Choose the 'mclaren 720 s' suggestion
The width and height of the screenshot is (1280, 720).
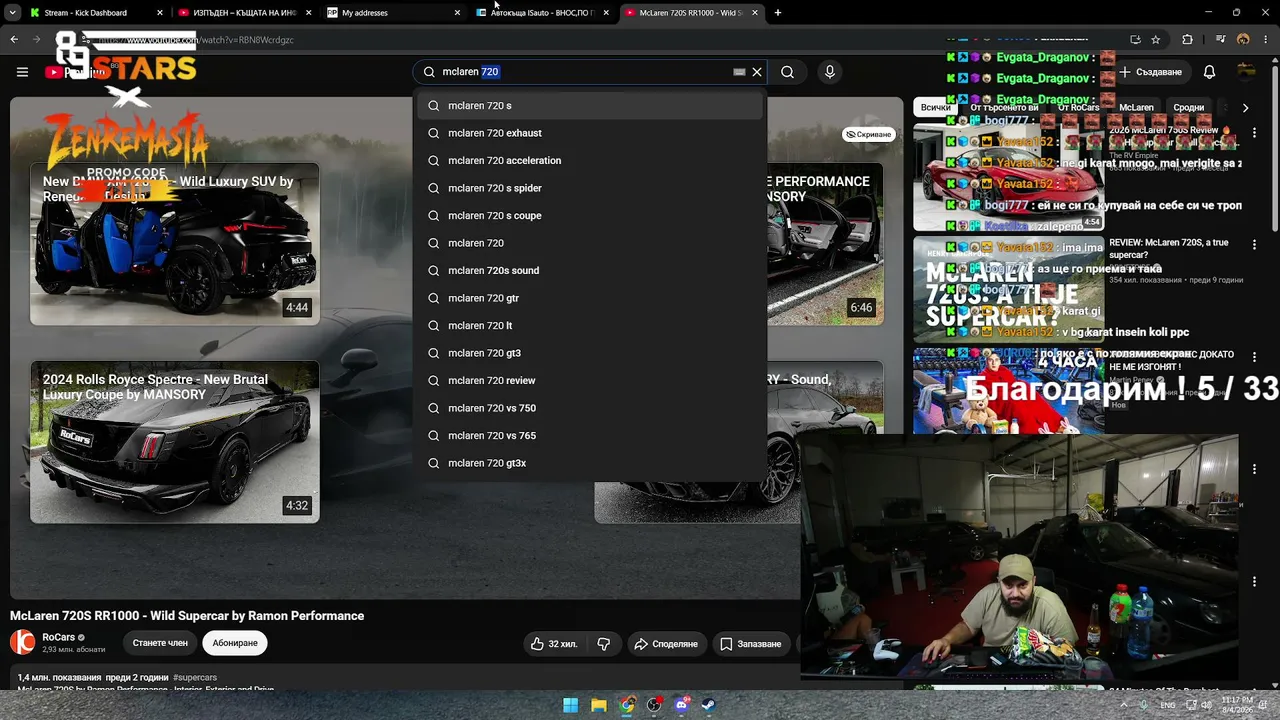point(591,106)
